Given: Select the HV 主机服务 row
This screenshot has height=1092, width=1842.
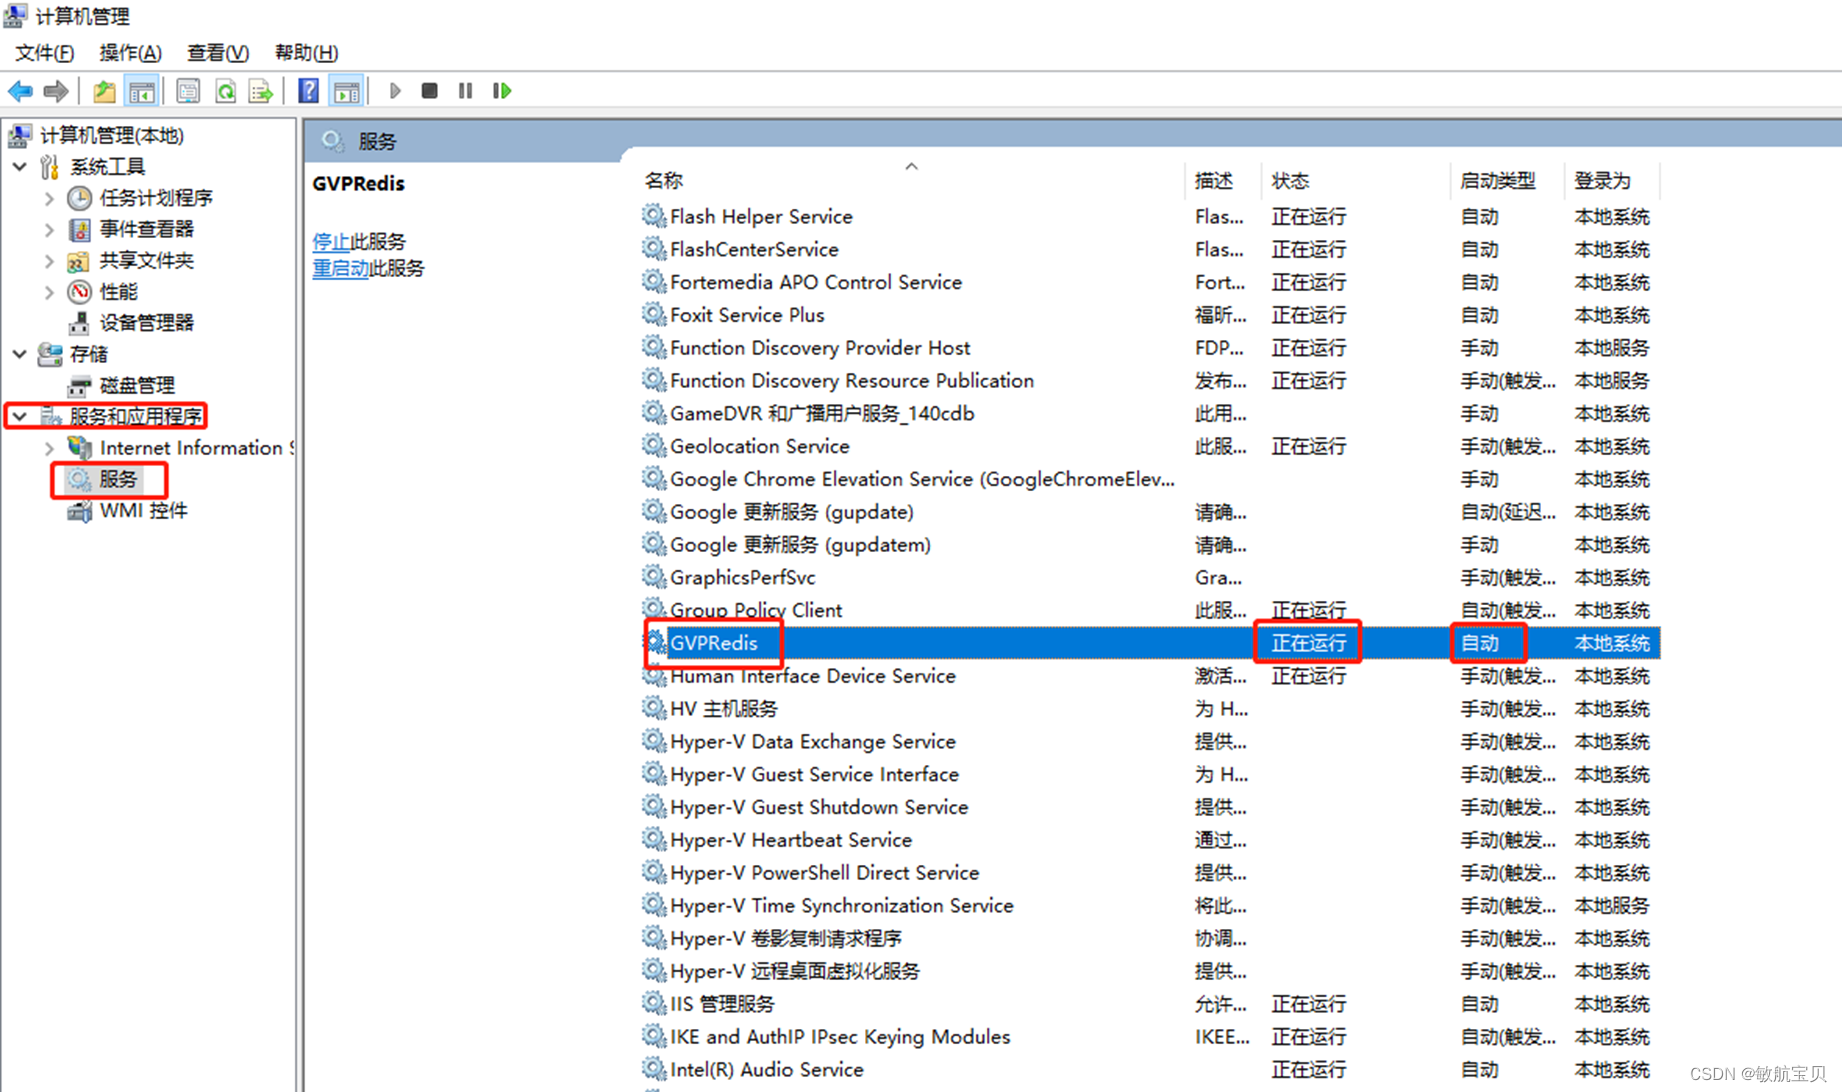Looking at the screenshot, I should click(x=1150, y=709).
